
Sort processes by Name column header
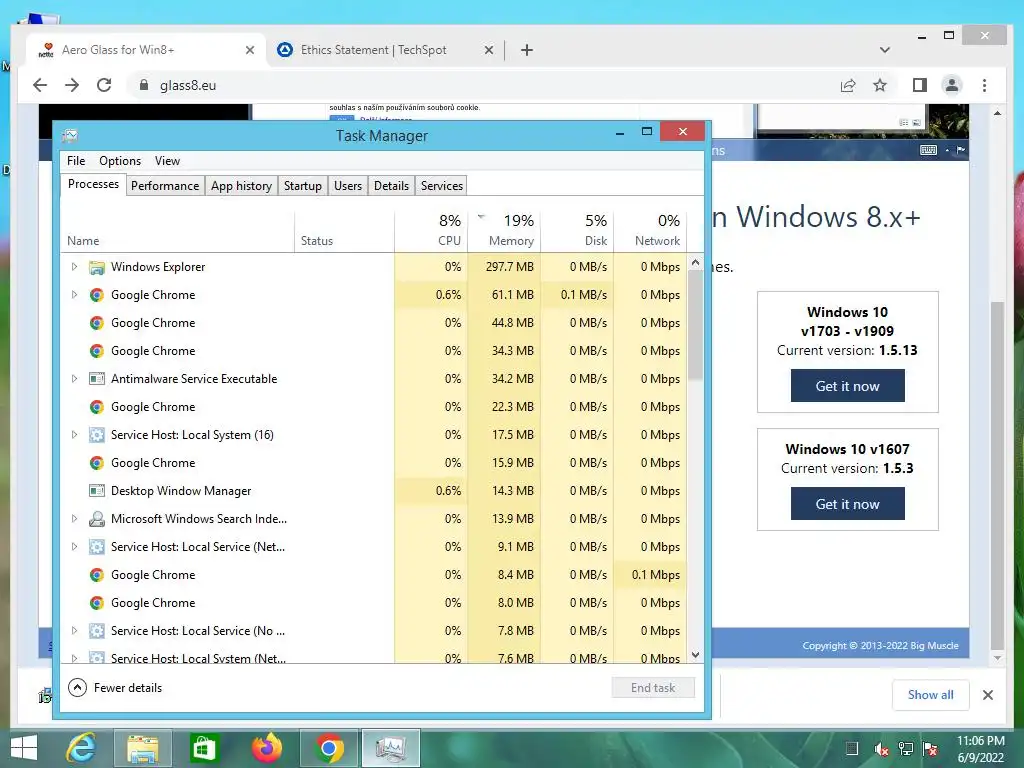pyautogui.click(x=178, y=231)
